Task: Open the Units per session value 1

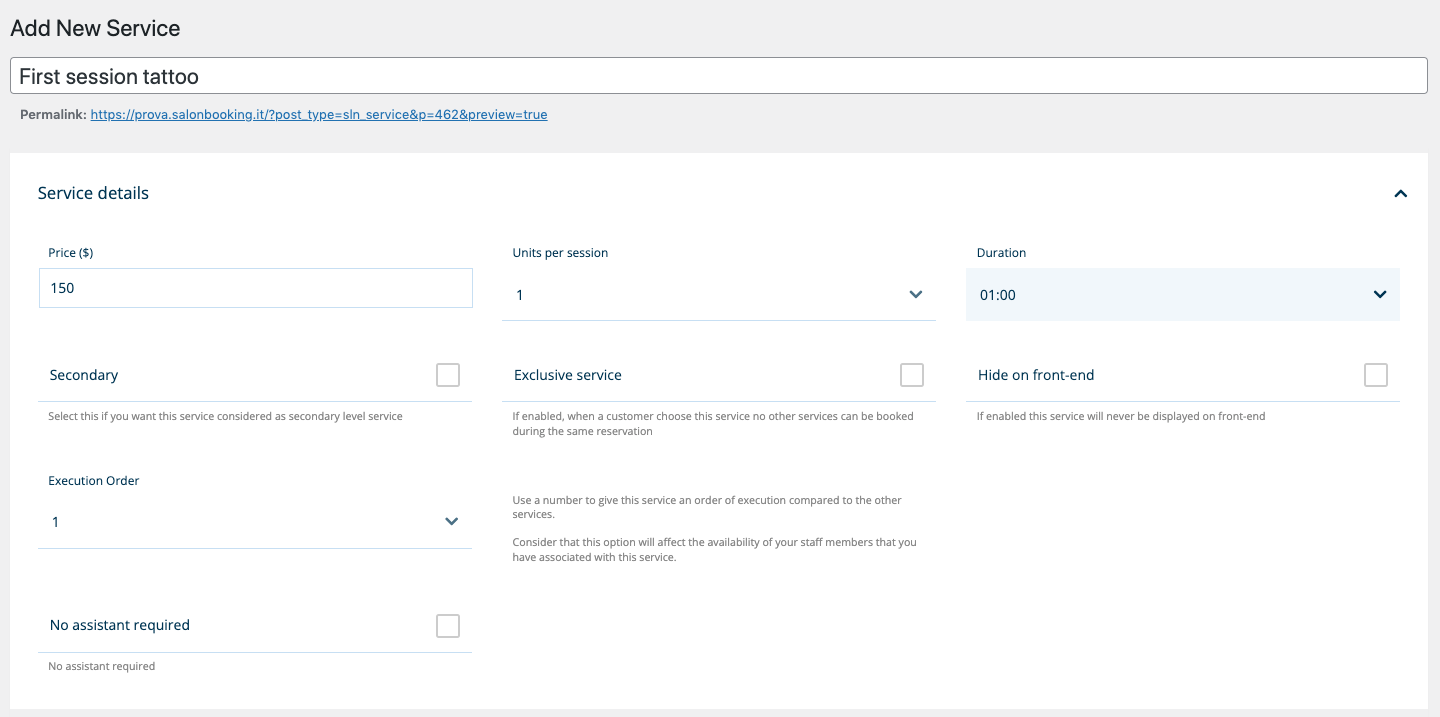Action: point(700,295)
